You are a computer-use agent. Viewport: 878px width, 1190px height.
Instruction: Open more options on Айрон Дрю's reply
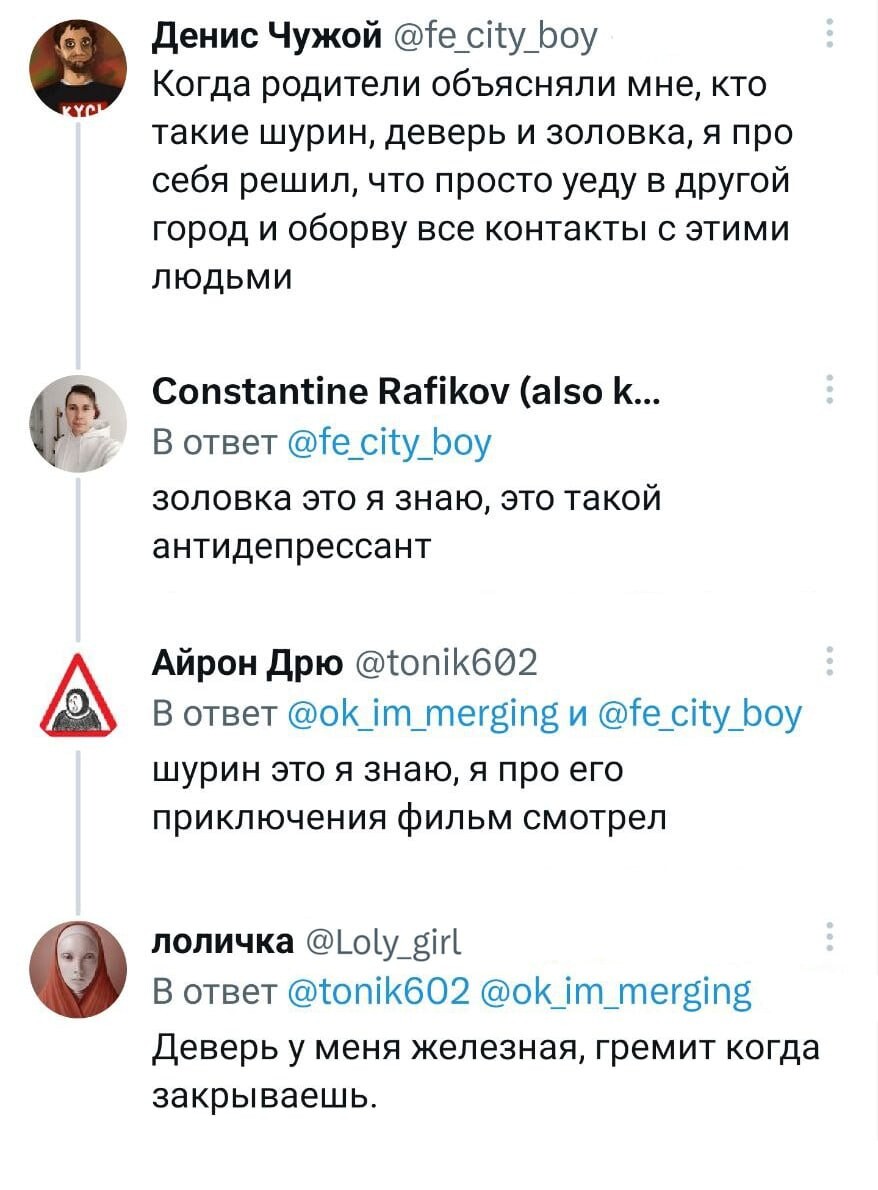pos(829,661)
